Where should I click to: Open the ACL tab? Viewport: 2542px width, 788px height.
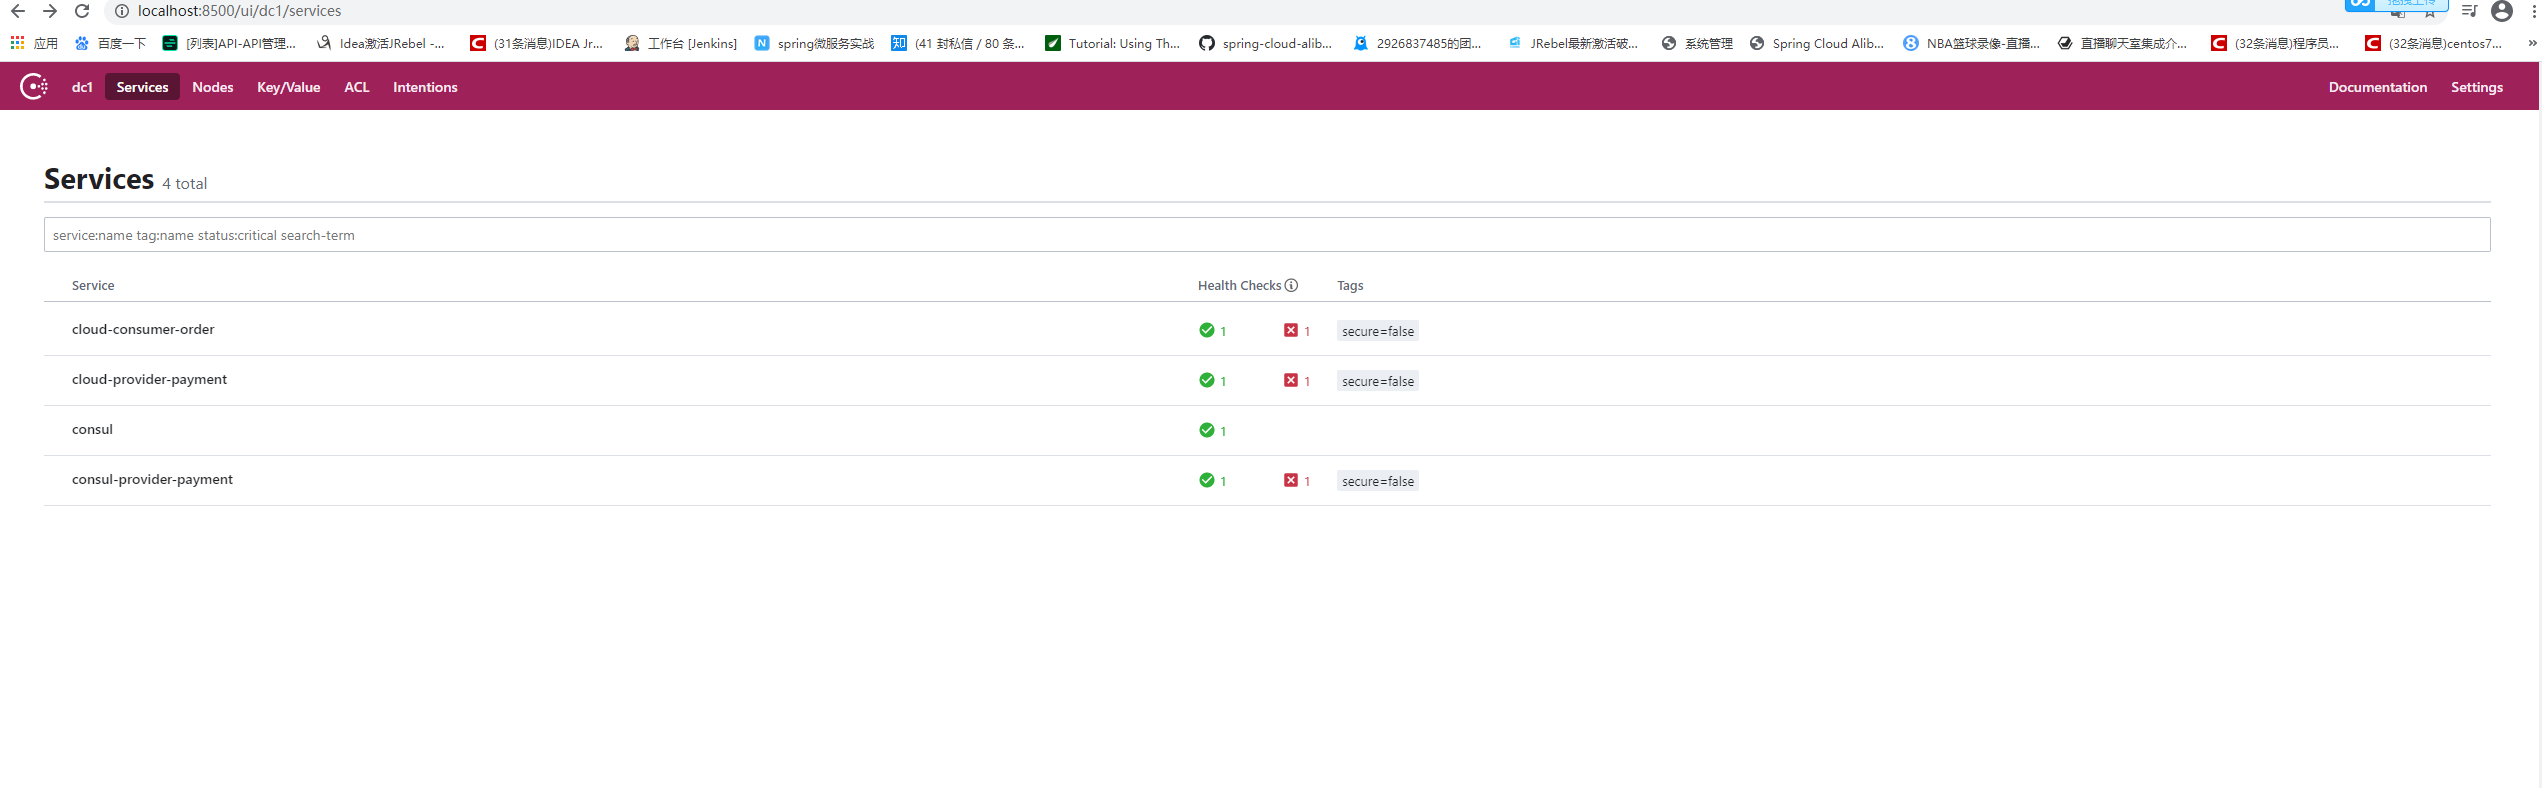point(357,87)
